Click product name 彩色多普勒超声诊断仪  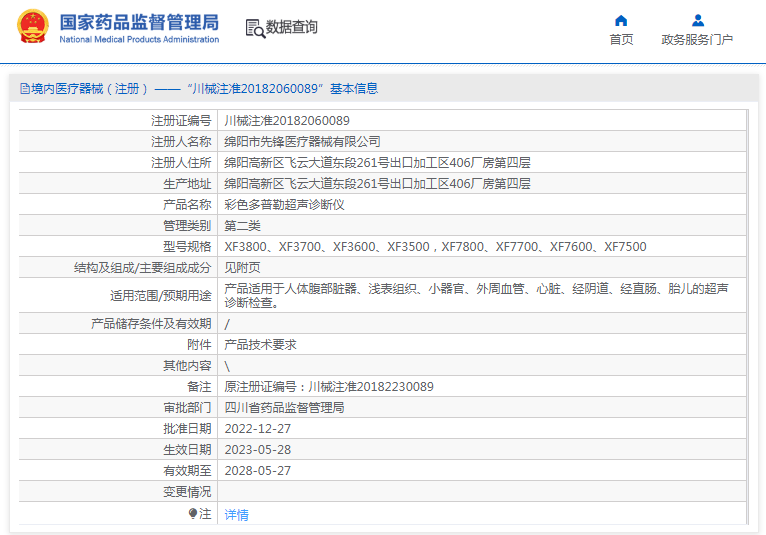pos(284,205)
